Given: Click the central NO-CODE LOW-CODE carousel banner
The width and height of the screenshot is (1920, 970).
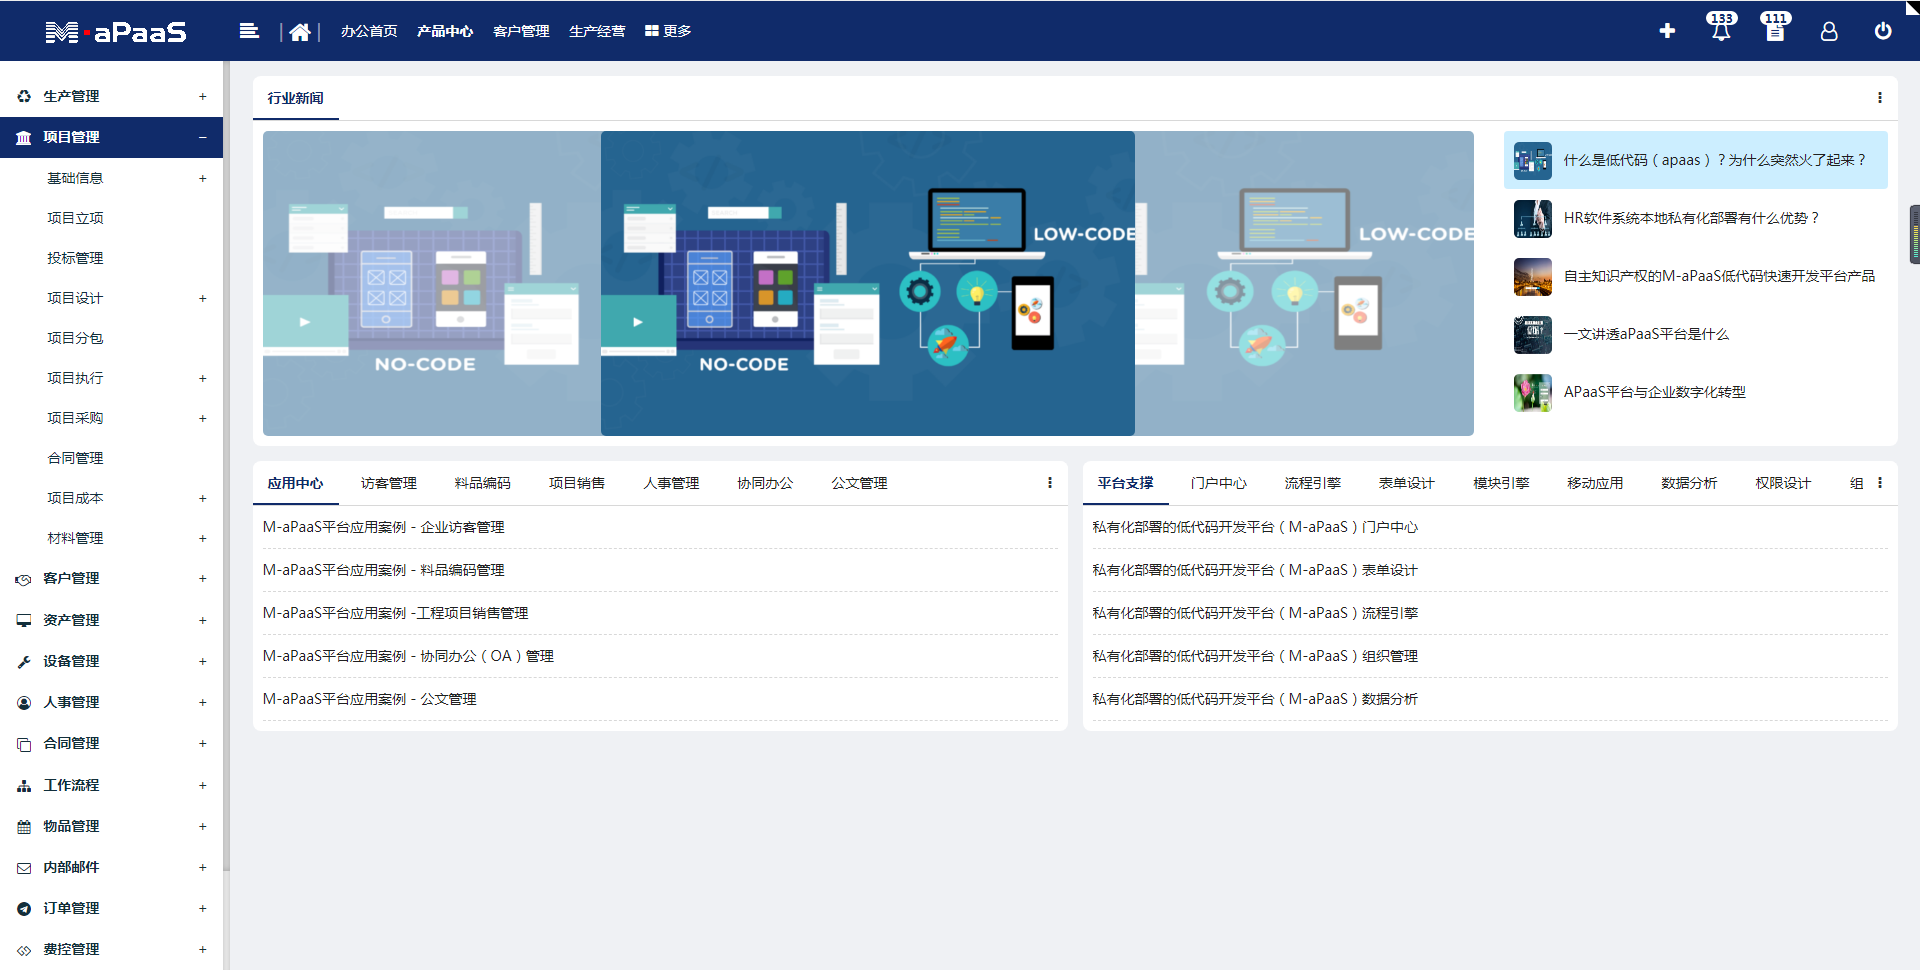Looking at the screenshot, I should [x=868, y=283].
